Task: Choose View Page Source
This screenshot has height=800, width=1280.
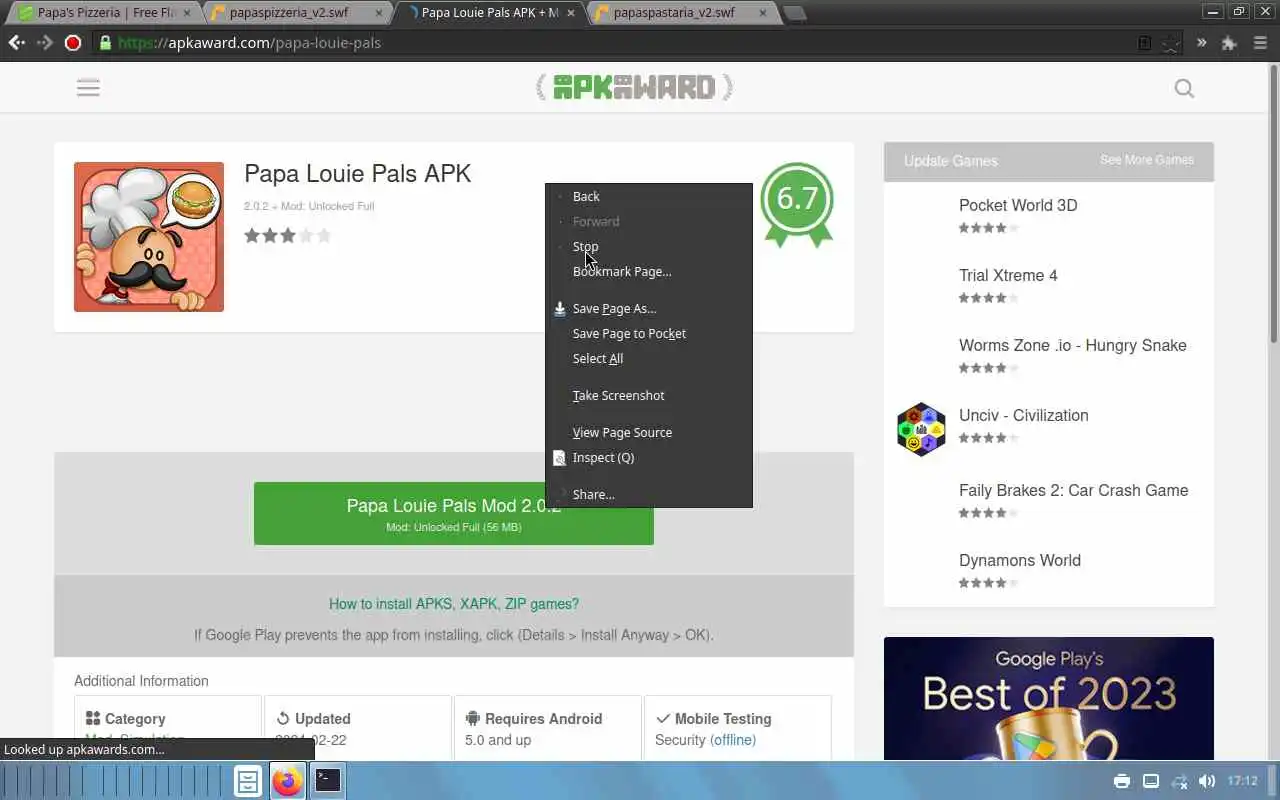Action: (x=648, y=432)
